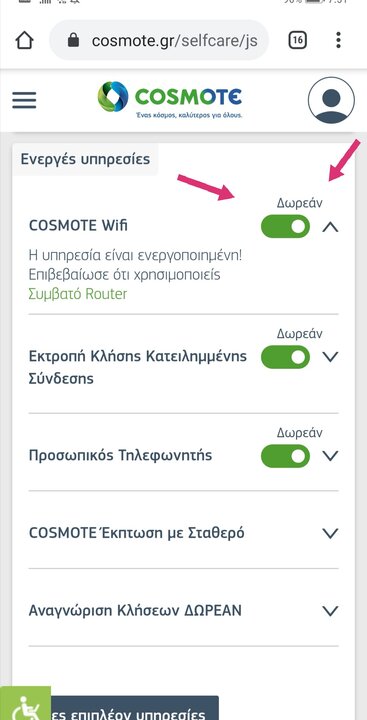Disable the COSMOTE Wifi toggle
Screen dimensions: 367x720
point(285,226)
